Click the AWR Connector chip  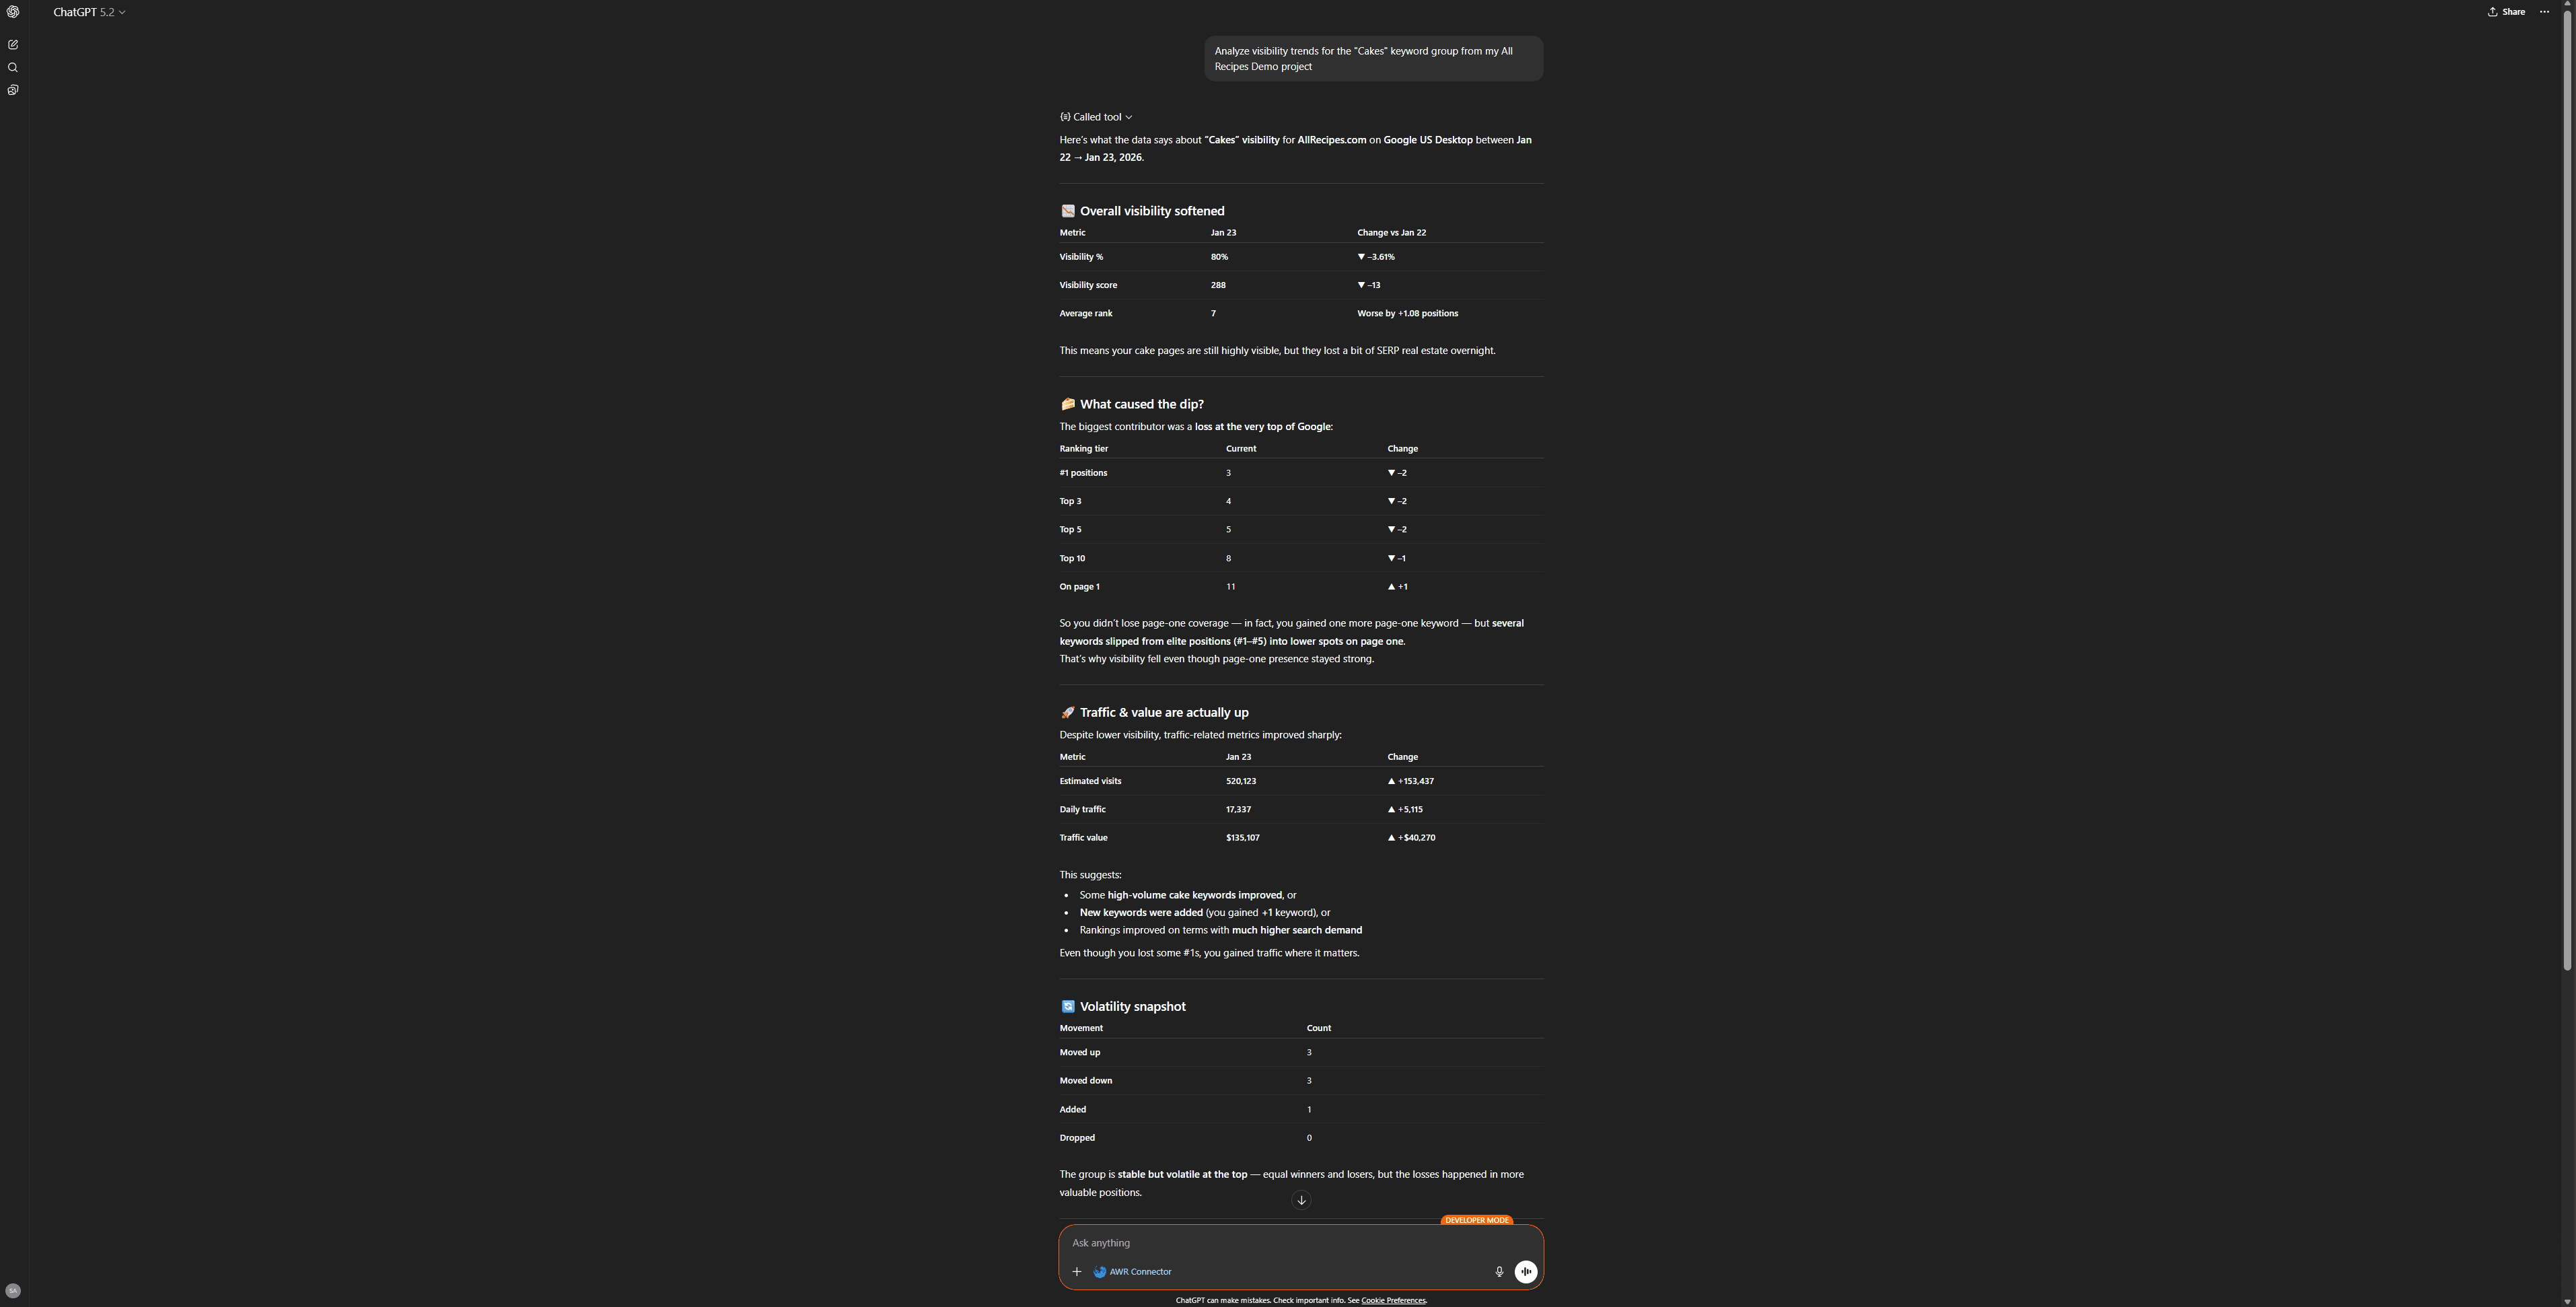tap(1132, 1272)
